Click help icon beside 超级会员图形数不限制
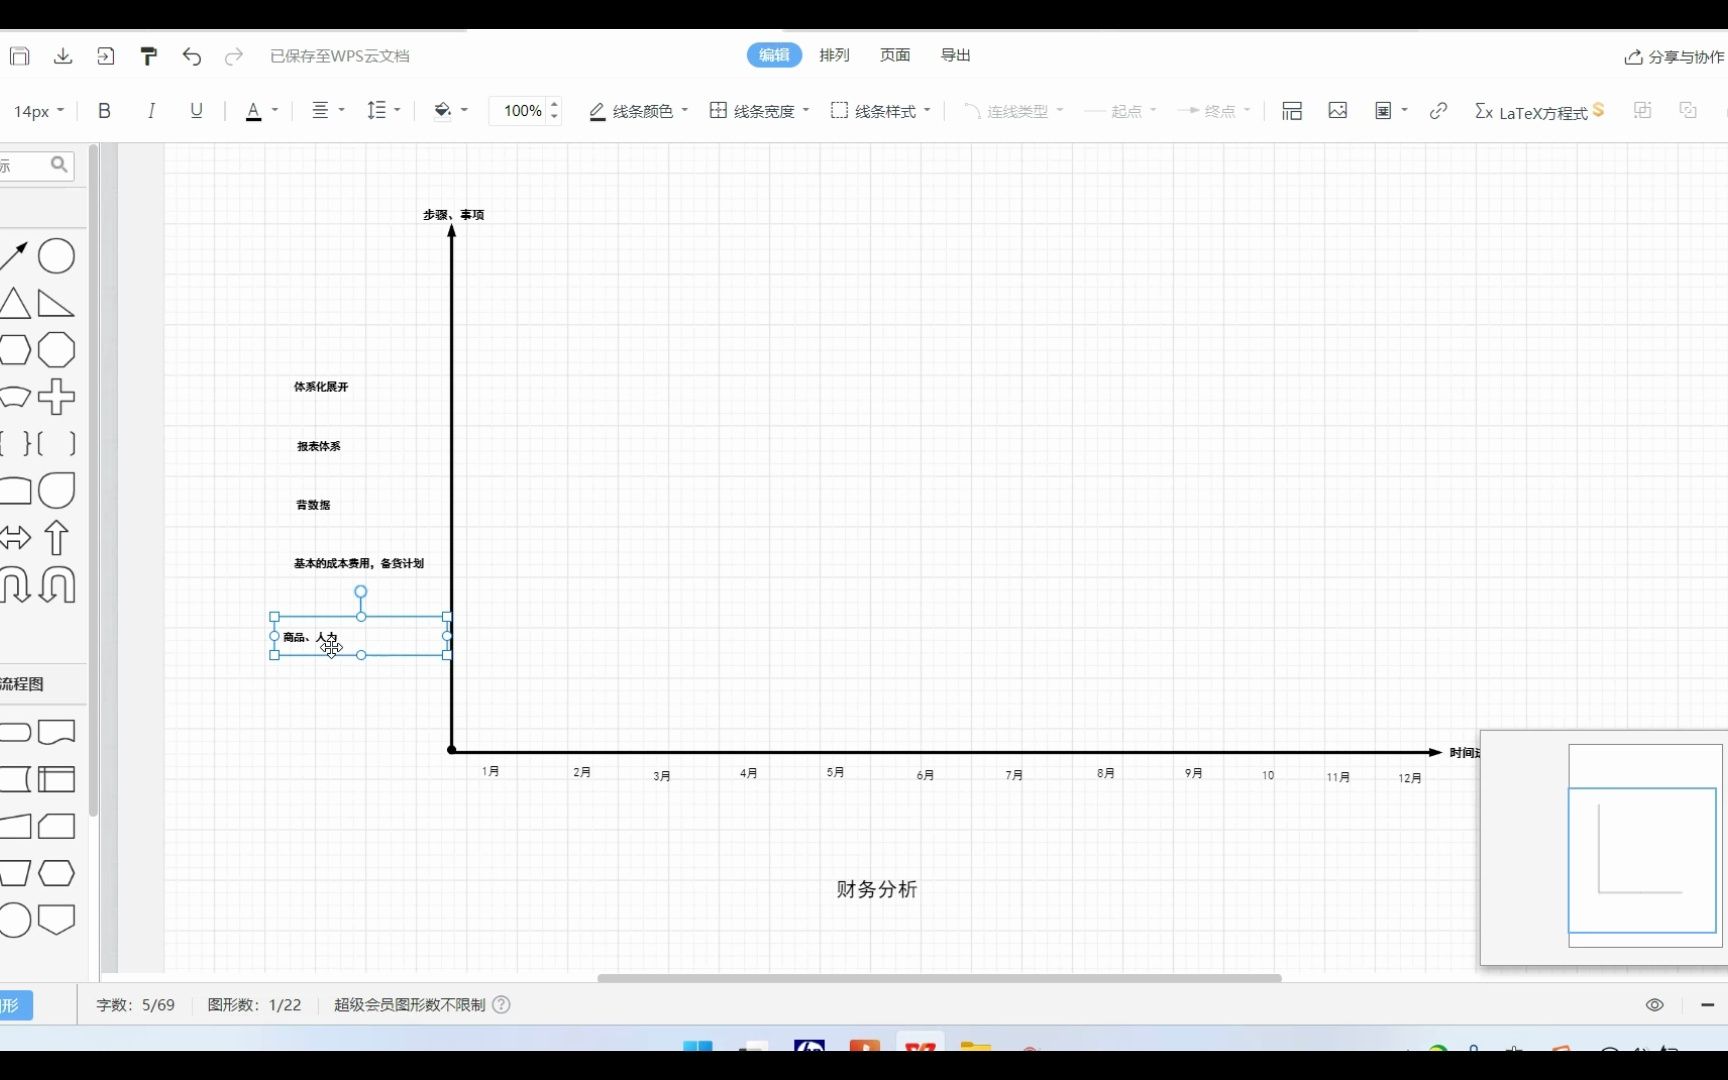This screenshot has height=1080, width=1728. [x=502, y=1005]
